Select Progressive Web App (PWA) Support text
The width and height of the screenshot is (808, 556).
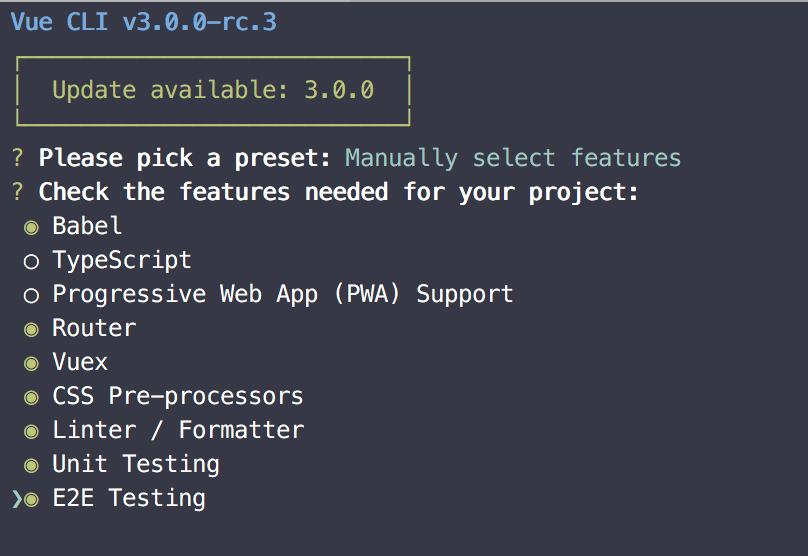tap(283, 294)
